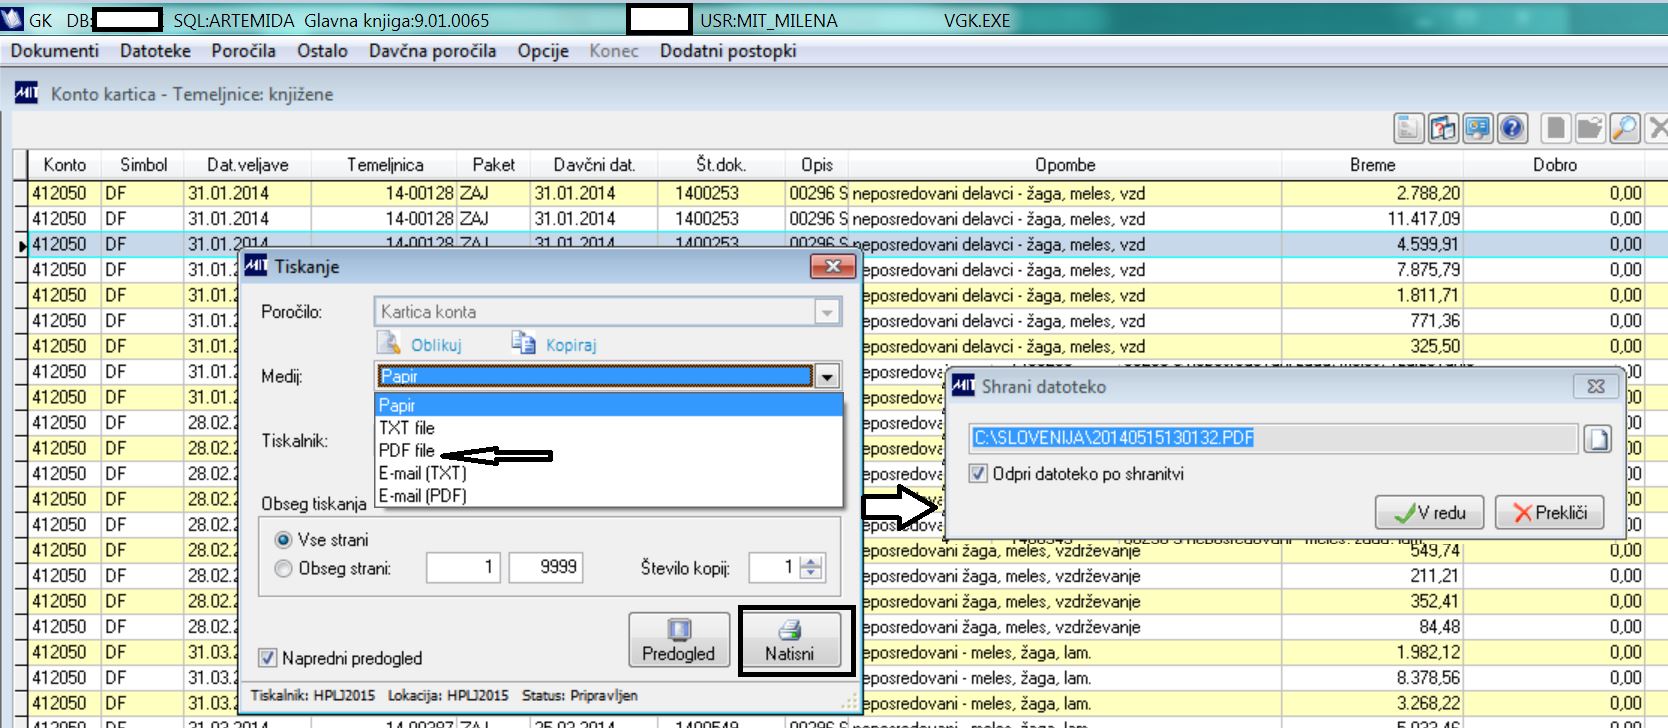
Task: Click the file path input field
Action: coord(1273,438)
